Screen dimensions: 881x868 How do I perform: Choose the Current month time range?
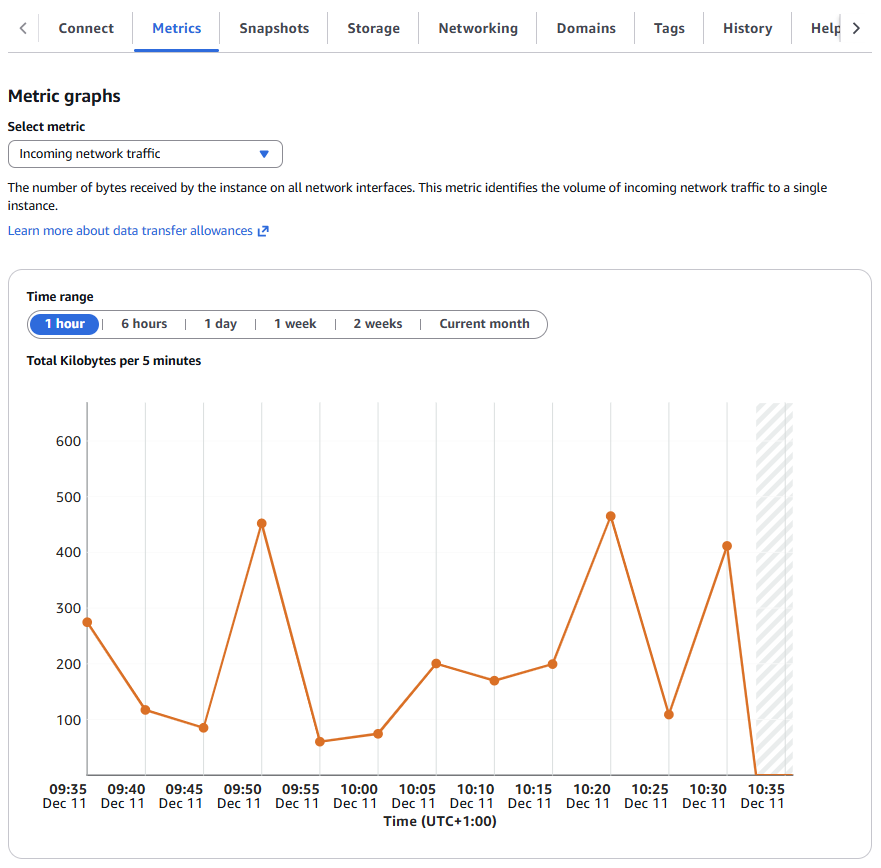(484, 323)
